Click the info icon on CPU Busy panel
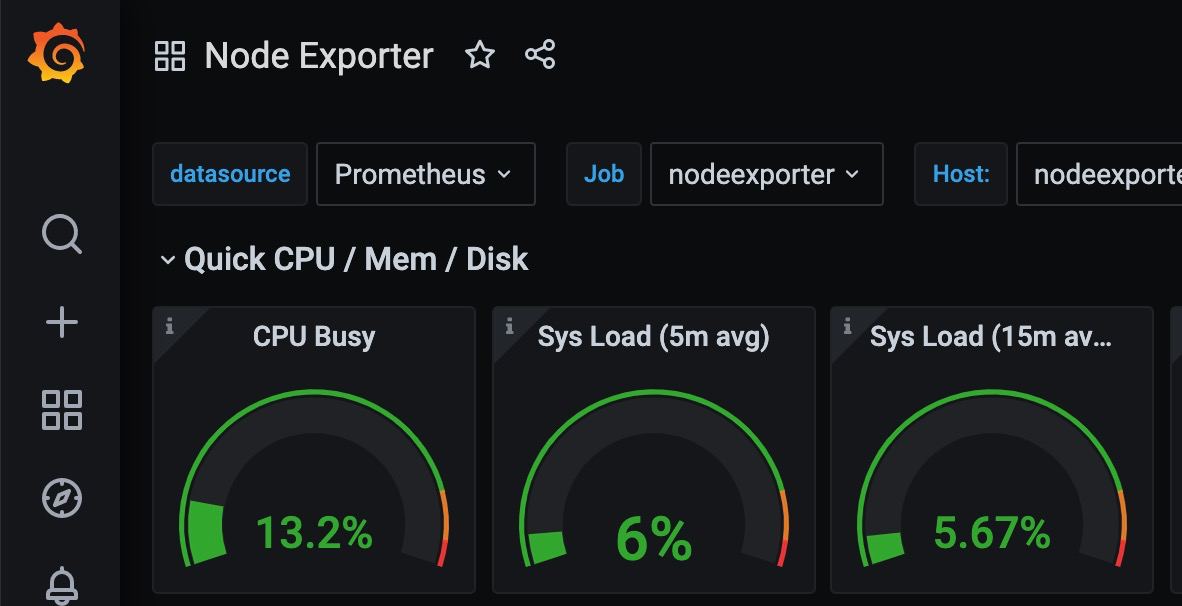The width and height of the screenshot is (1182, 606). pyautogui.click(x=170, y=326)
